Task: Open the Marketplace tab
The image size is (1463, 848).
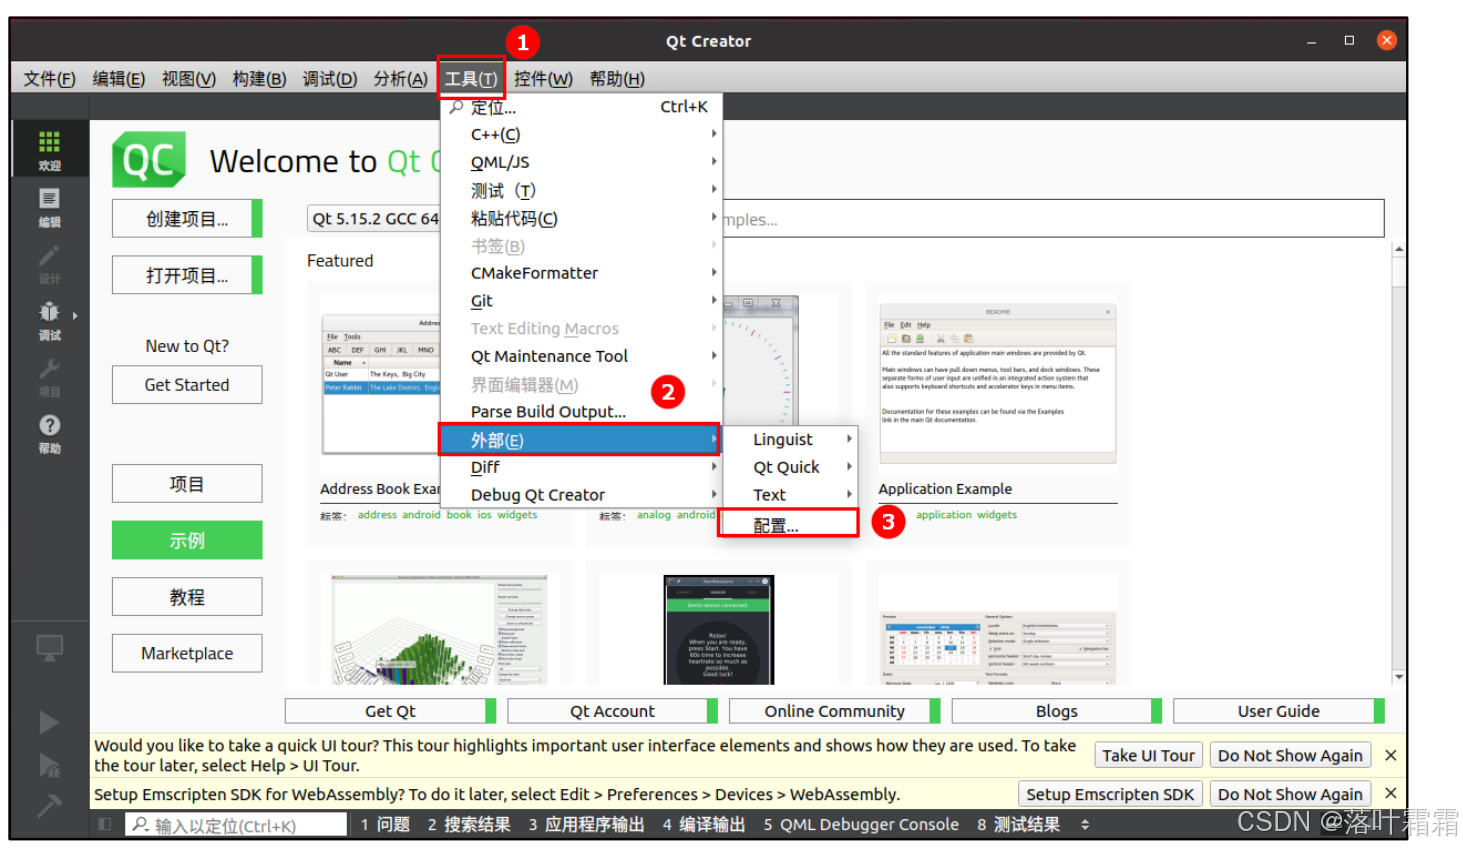Action: coord(187,653)
